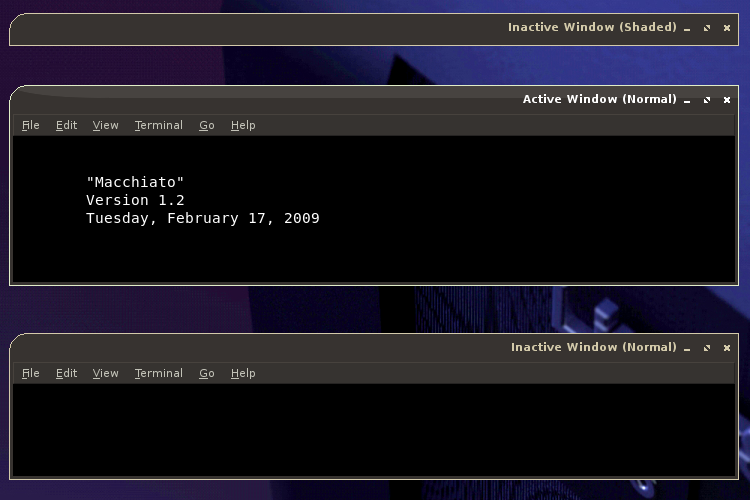Minimize the Inactive Window (Normal)

(687, 348)
